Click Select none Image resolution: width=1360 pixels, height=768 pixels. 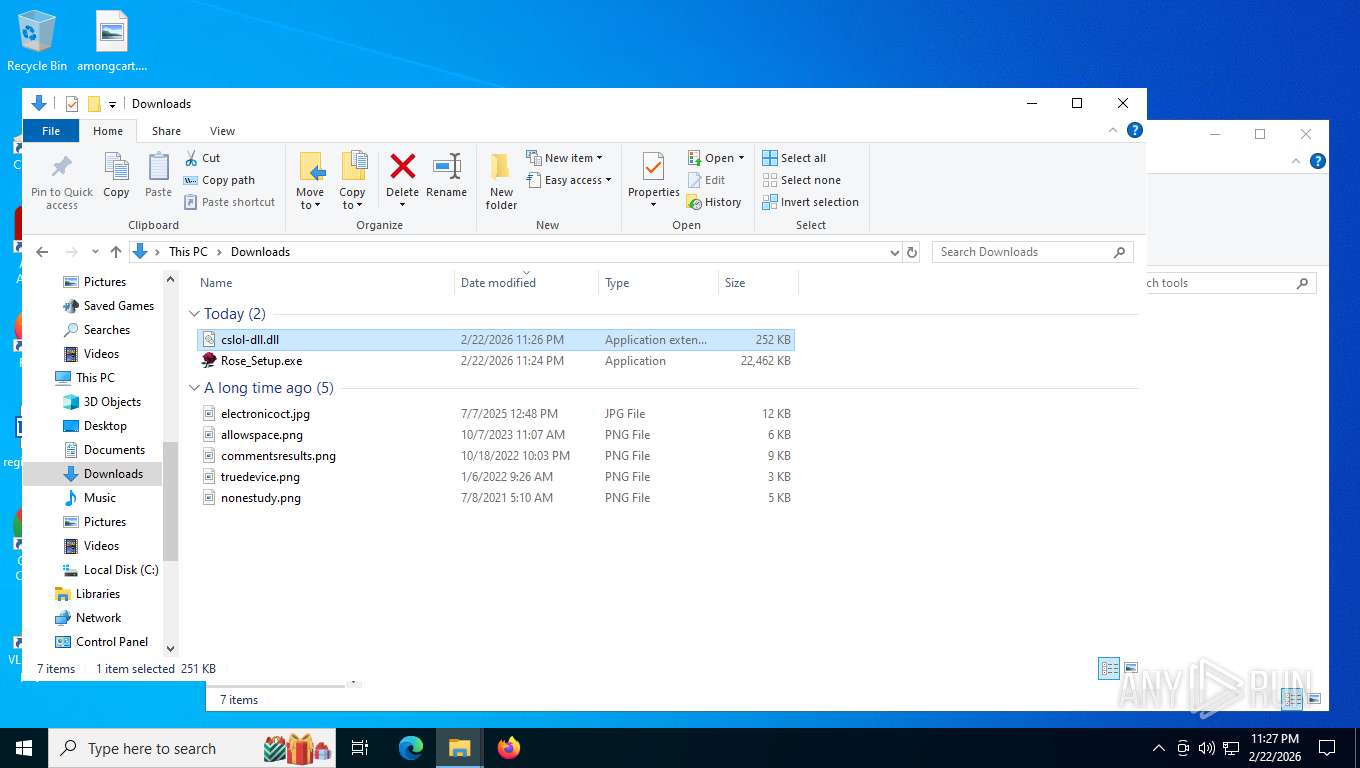tap(801, 180)
